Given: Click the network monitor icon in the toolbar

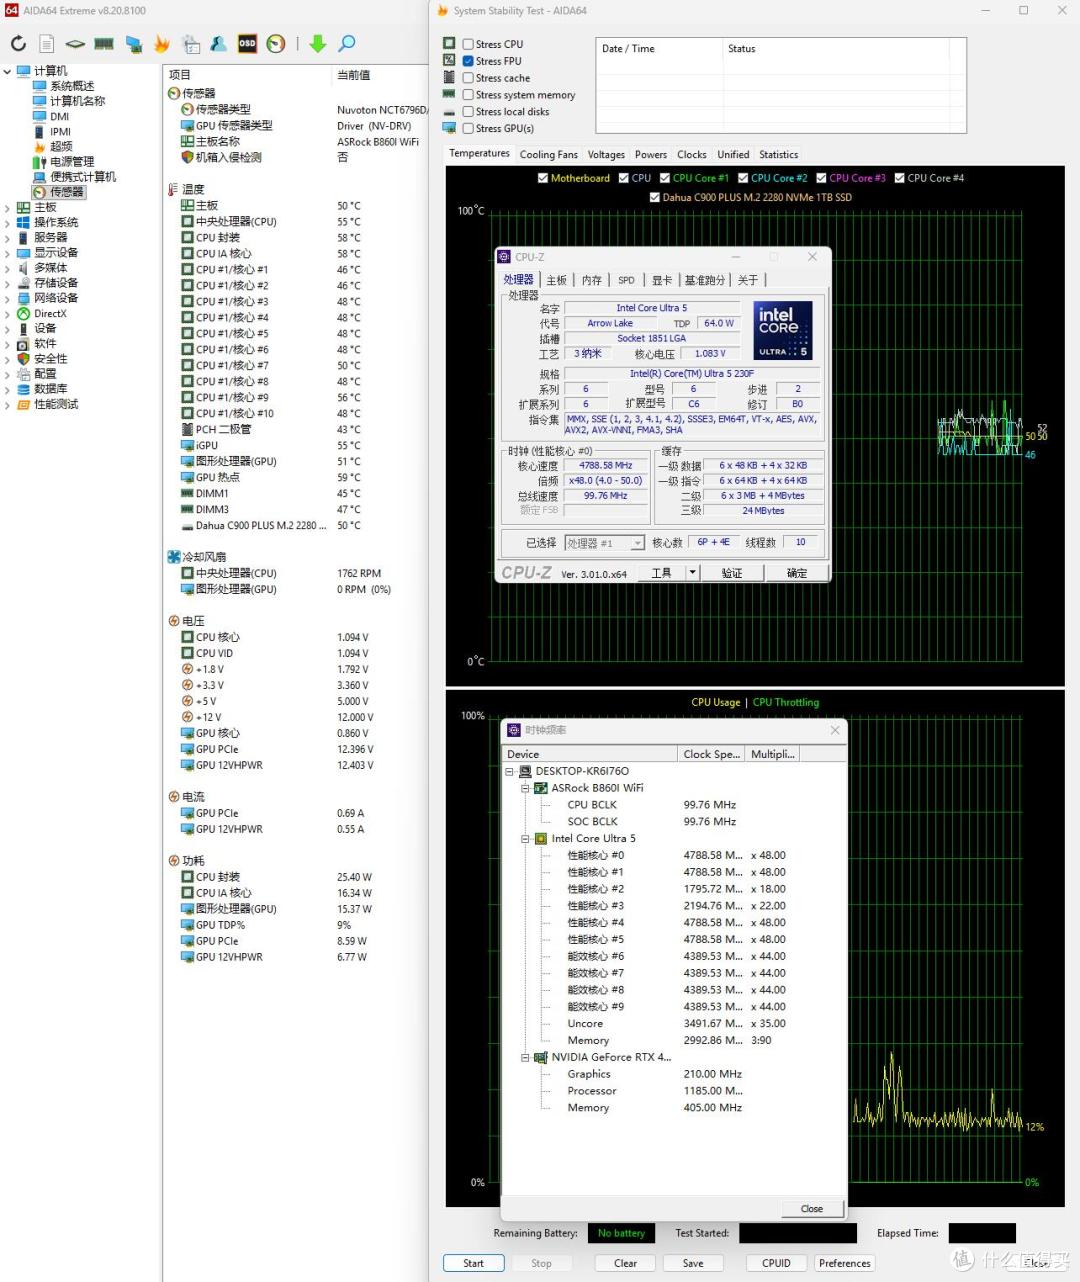Looking at the screenshot, I should (x=133, y=44).
